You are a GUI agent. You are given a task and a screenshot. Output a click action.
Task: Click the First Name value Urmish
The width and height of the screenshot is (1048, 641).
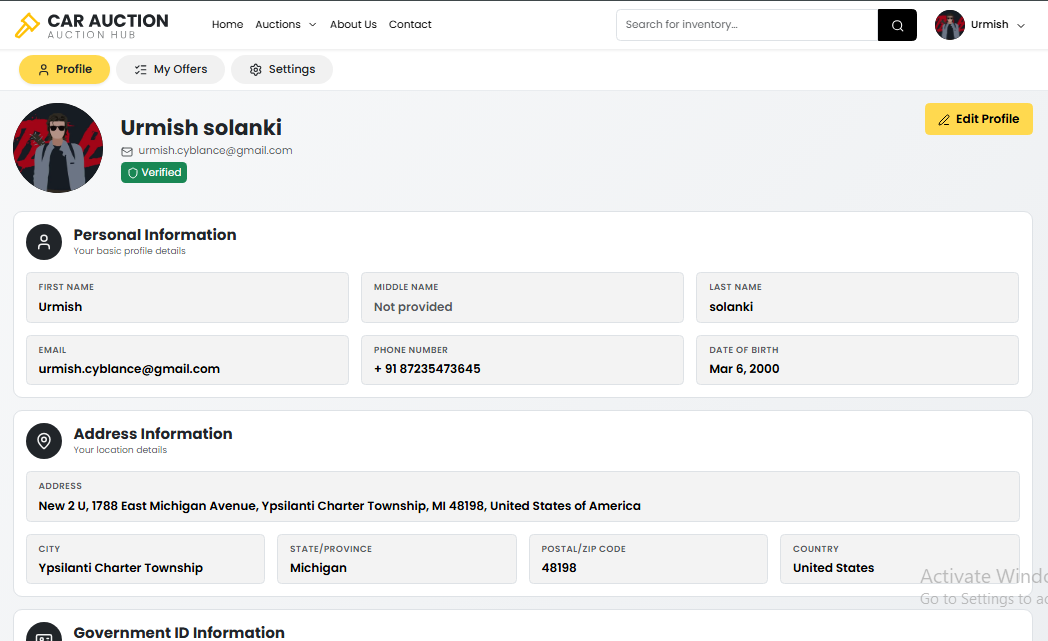pos(60,307)
